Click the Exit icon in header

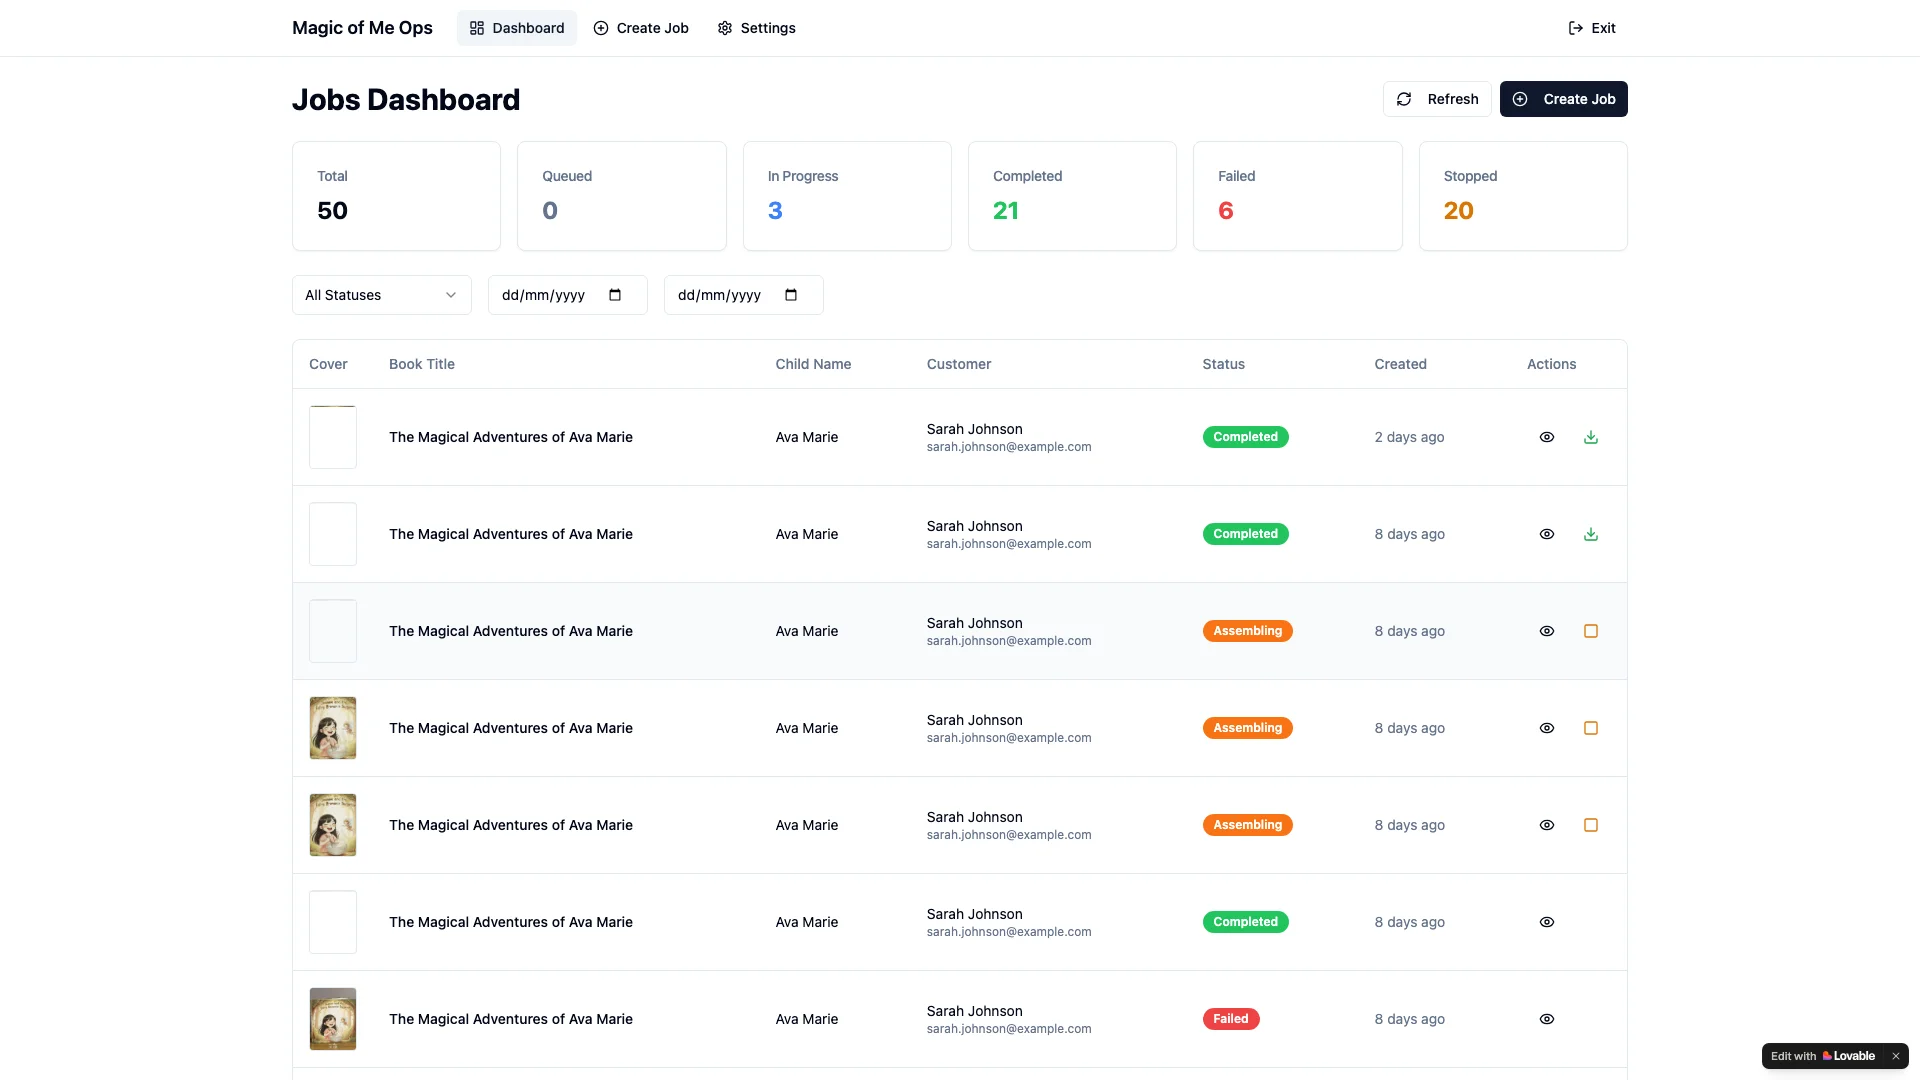1576,28
